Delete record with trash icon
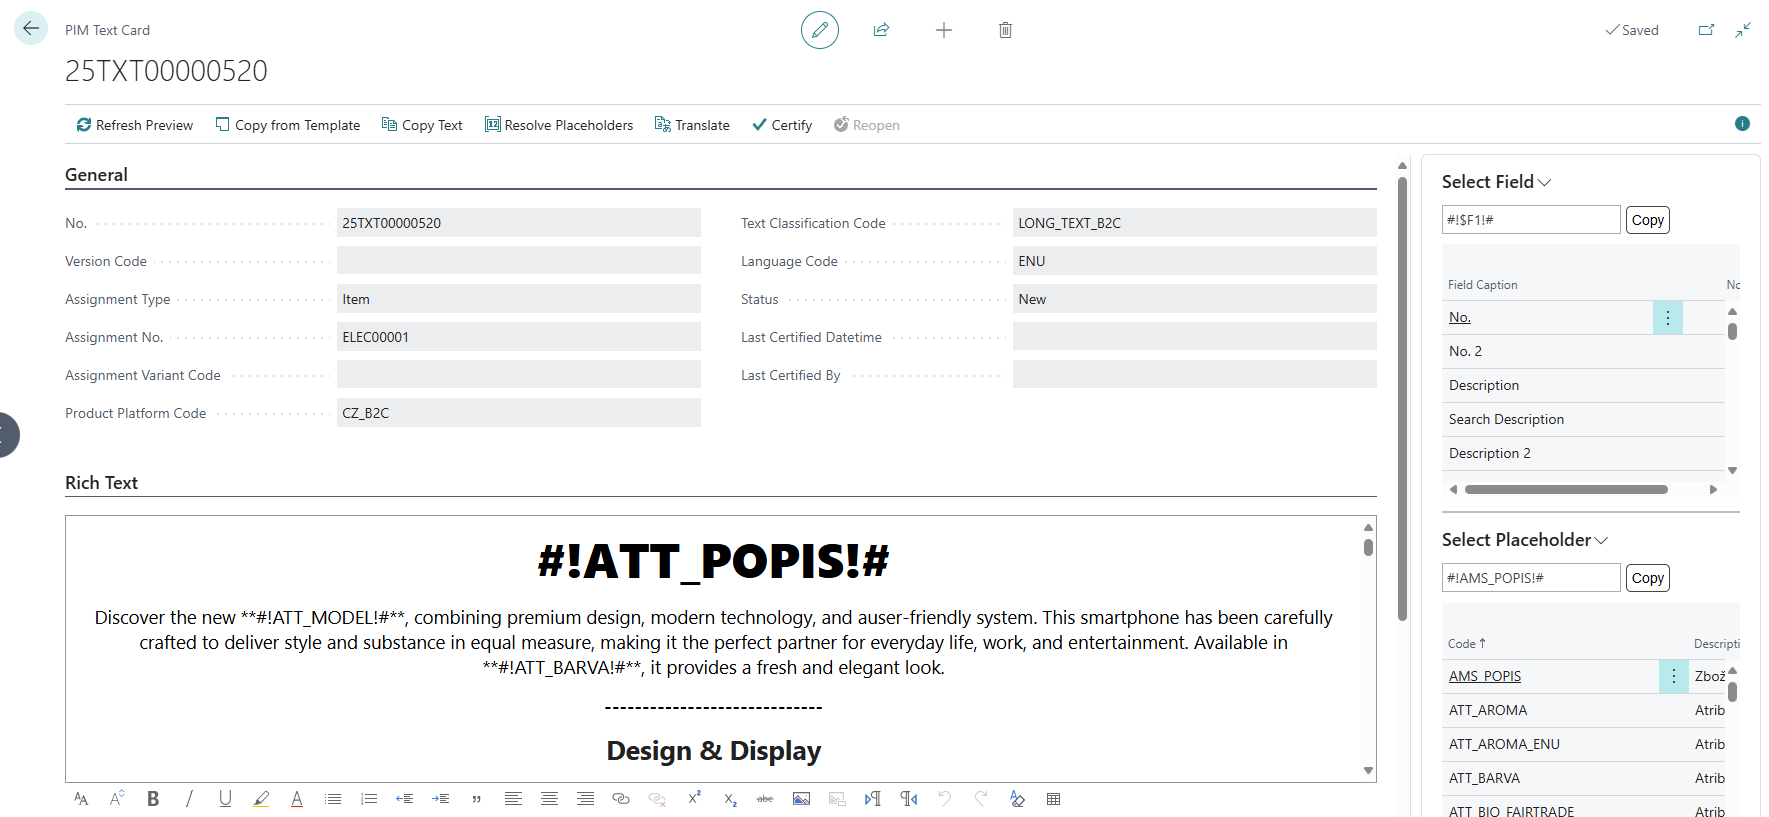The height and width of the screenshot is (817, 1769). tap(1005, 30)
